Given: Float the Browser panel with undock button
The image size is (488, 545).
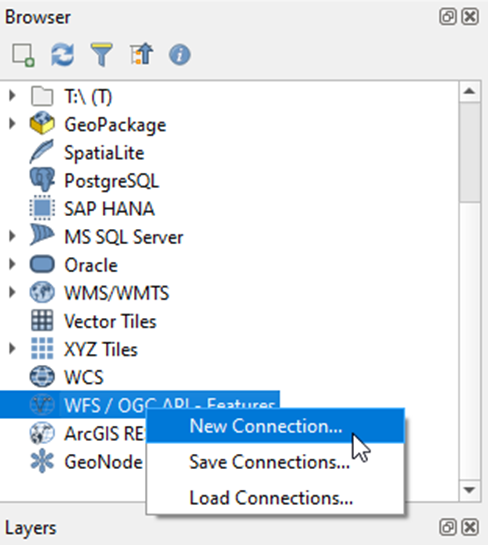Looking at the screenshot, I should (x=448, y=16).
